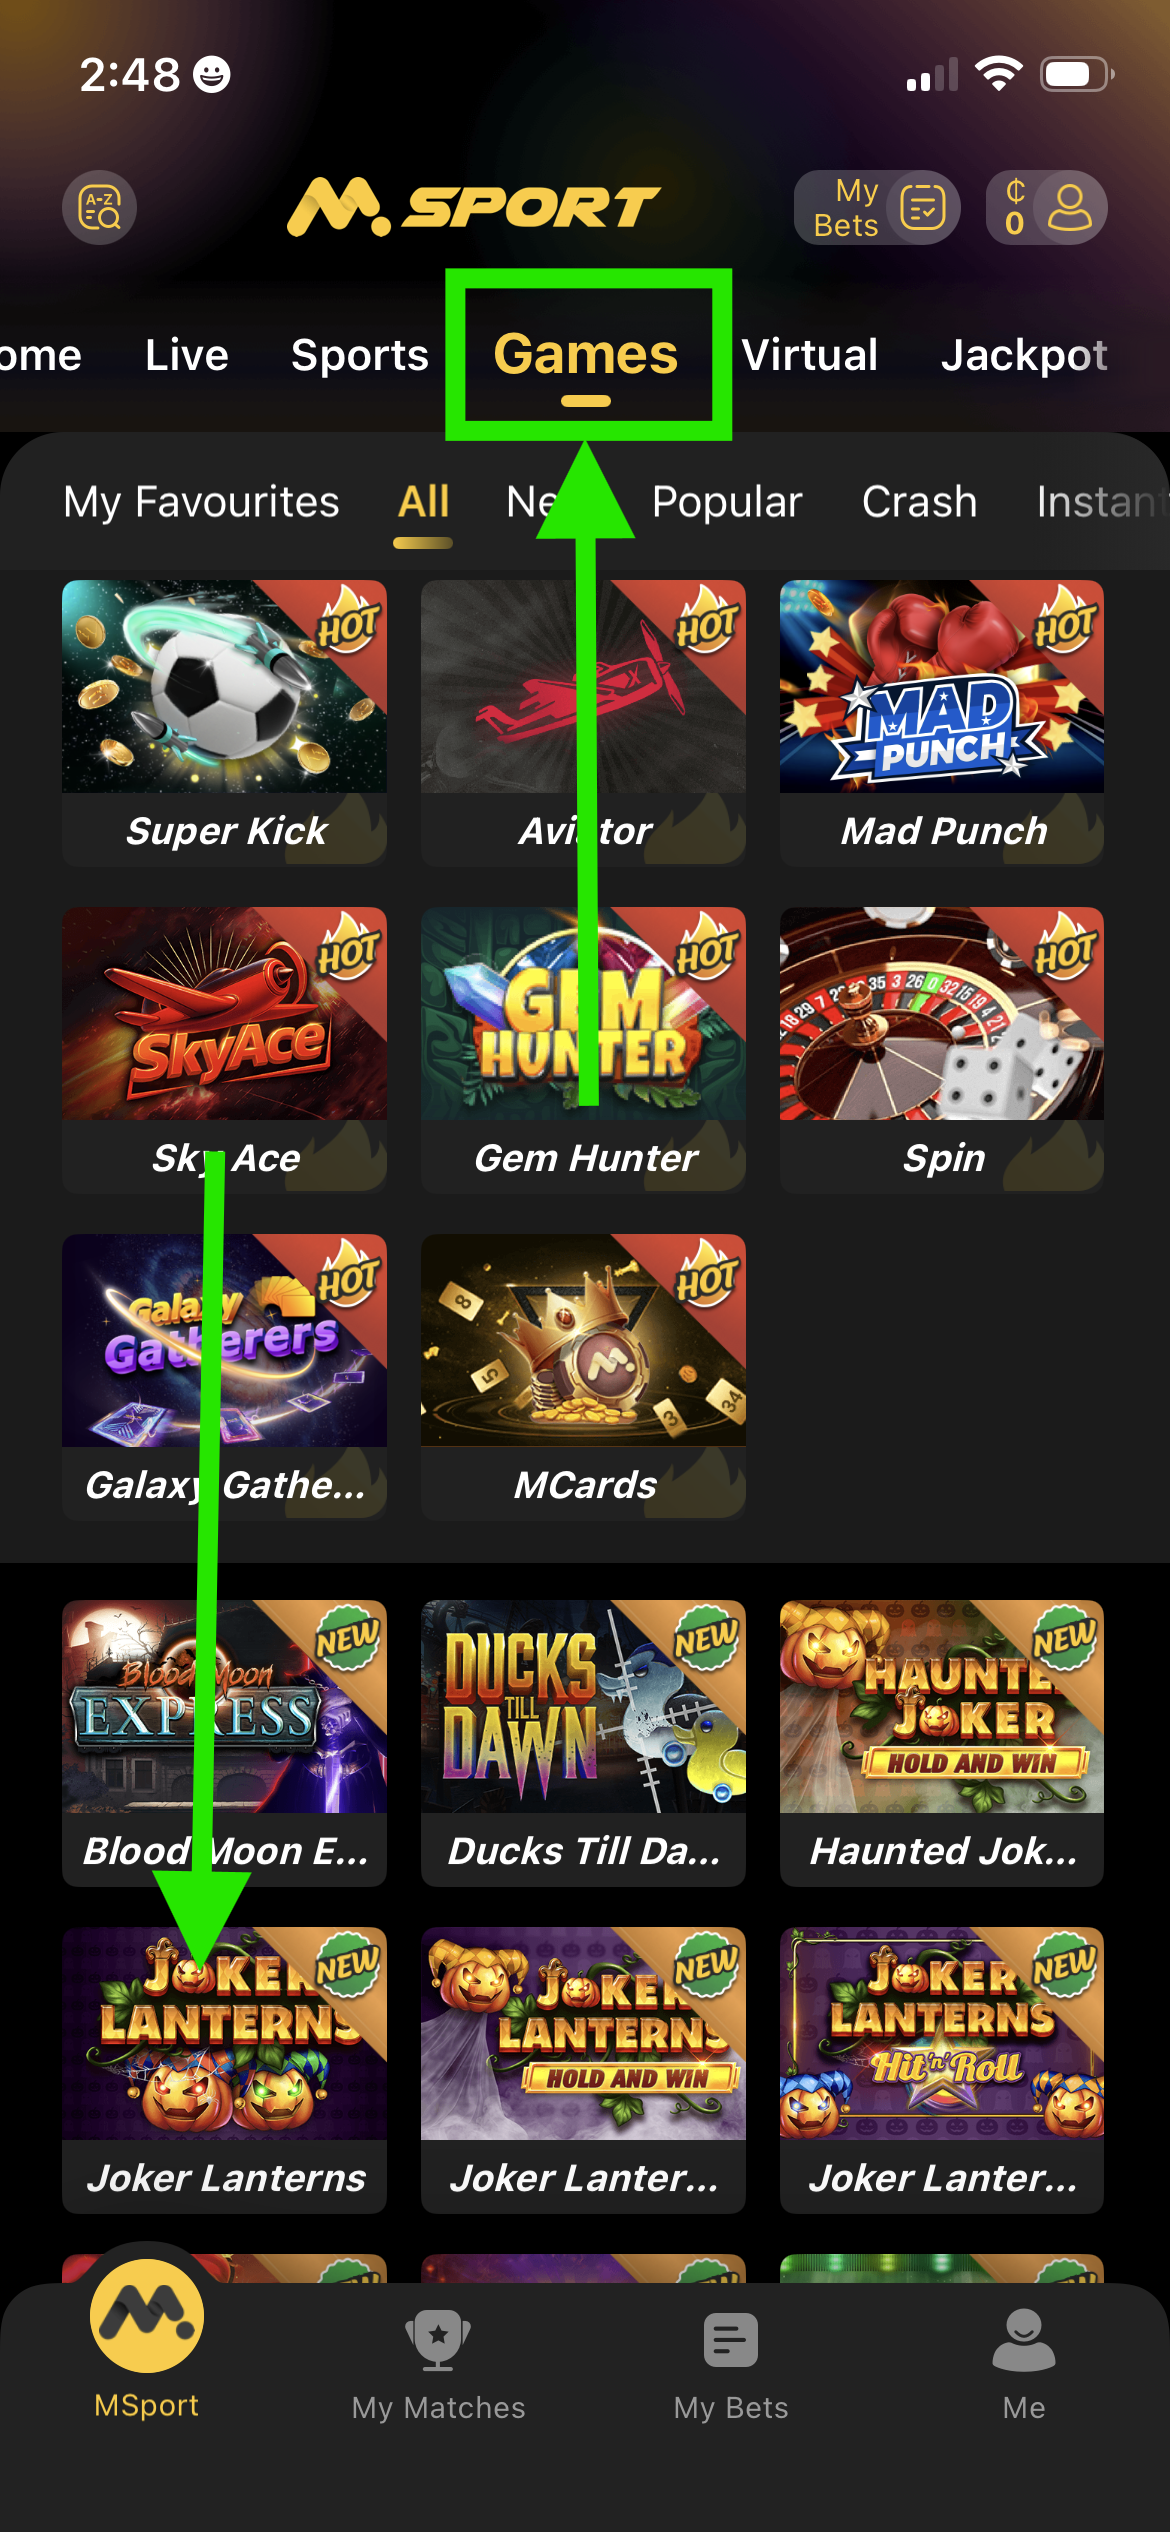Filter games by Crash
This screenshot has height=2532, width=1170.
(x=920, y=502)
